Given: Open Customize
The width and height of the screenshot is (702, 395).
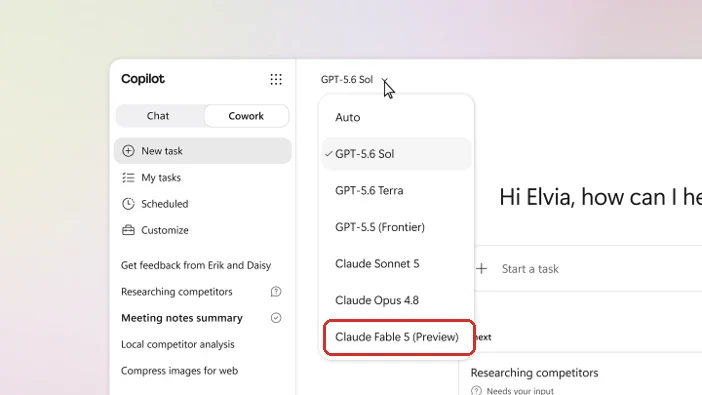Looking at the screenshot, I should pyautogui.click(x=203, y=230).
